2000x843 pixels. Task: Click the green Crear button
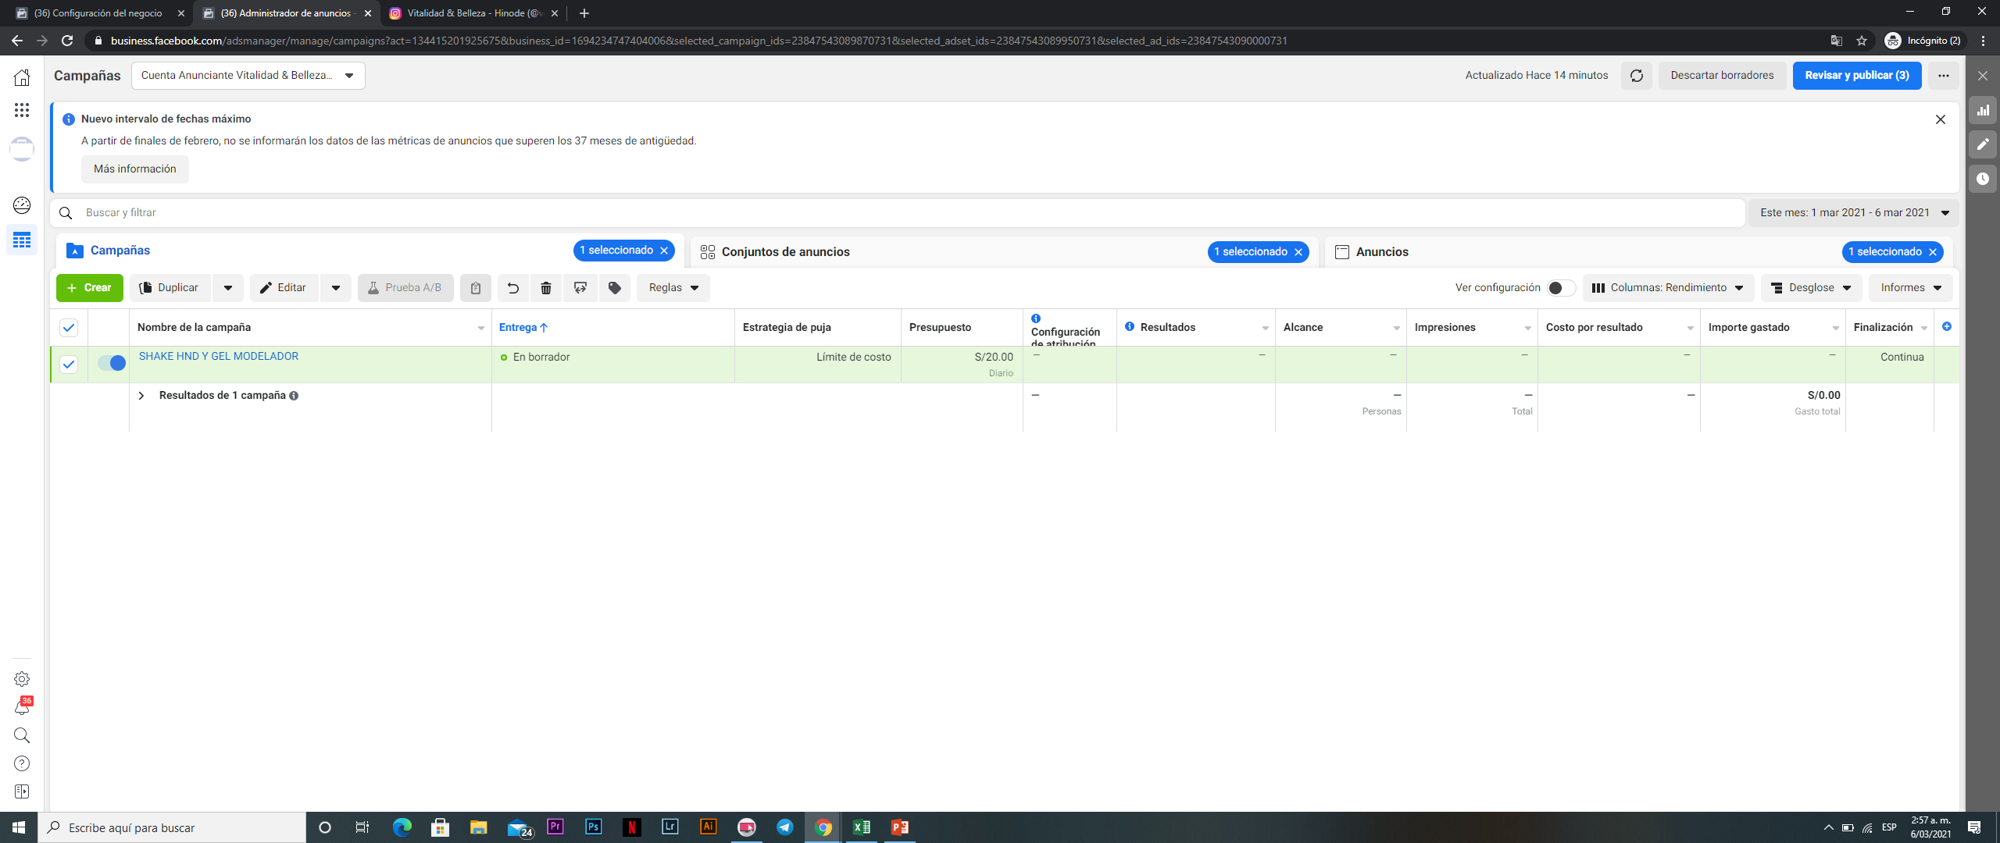(89, 288)
